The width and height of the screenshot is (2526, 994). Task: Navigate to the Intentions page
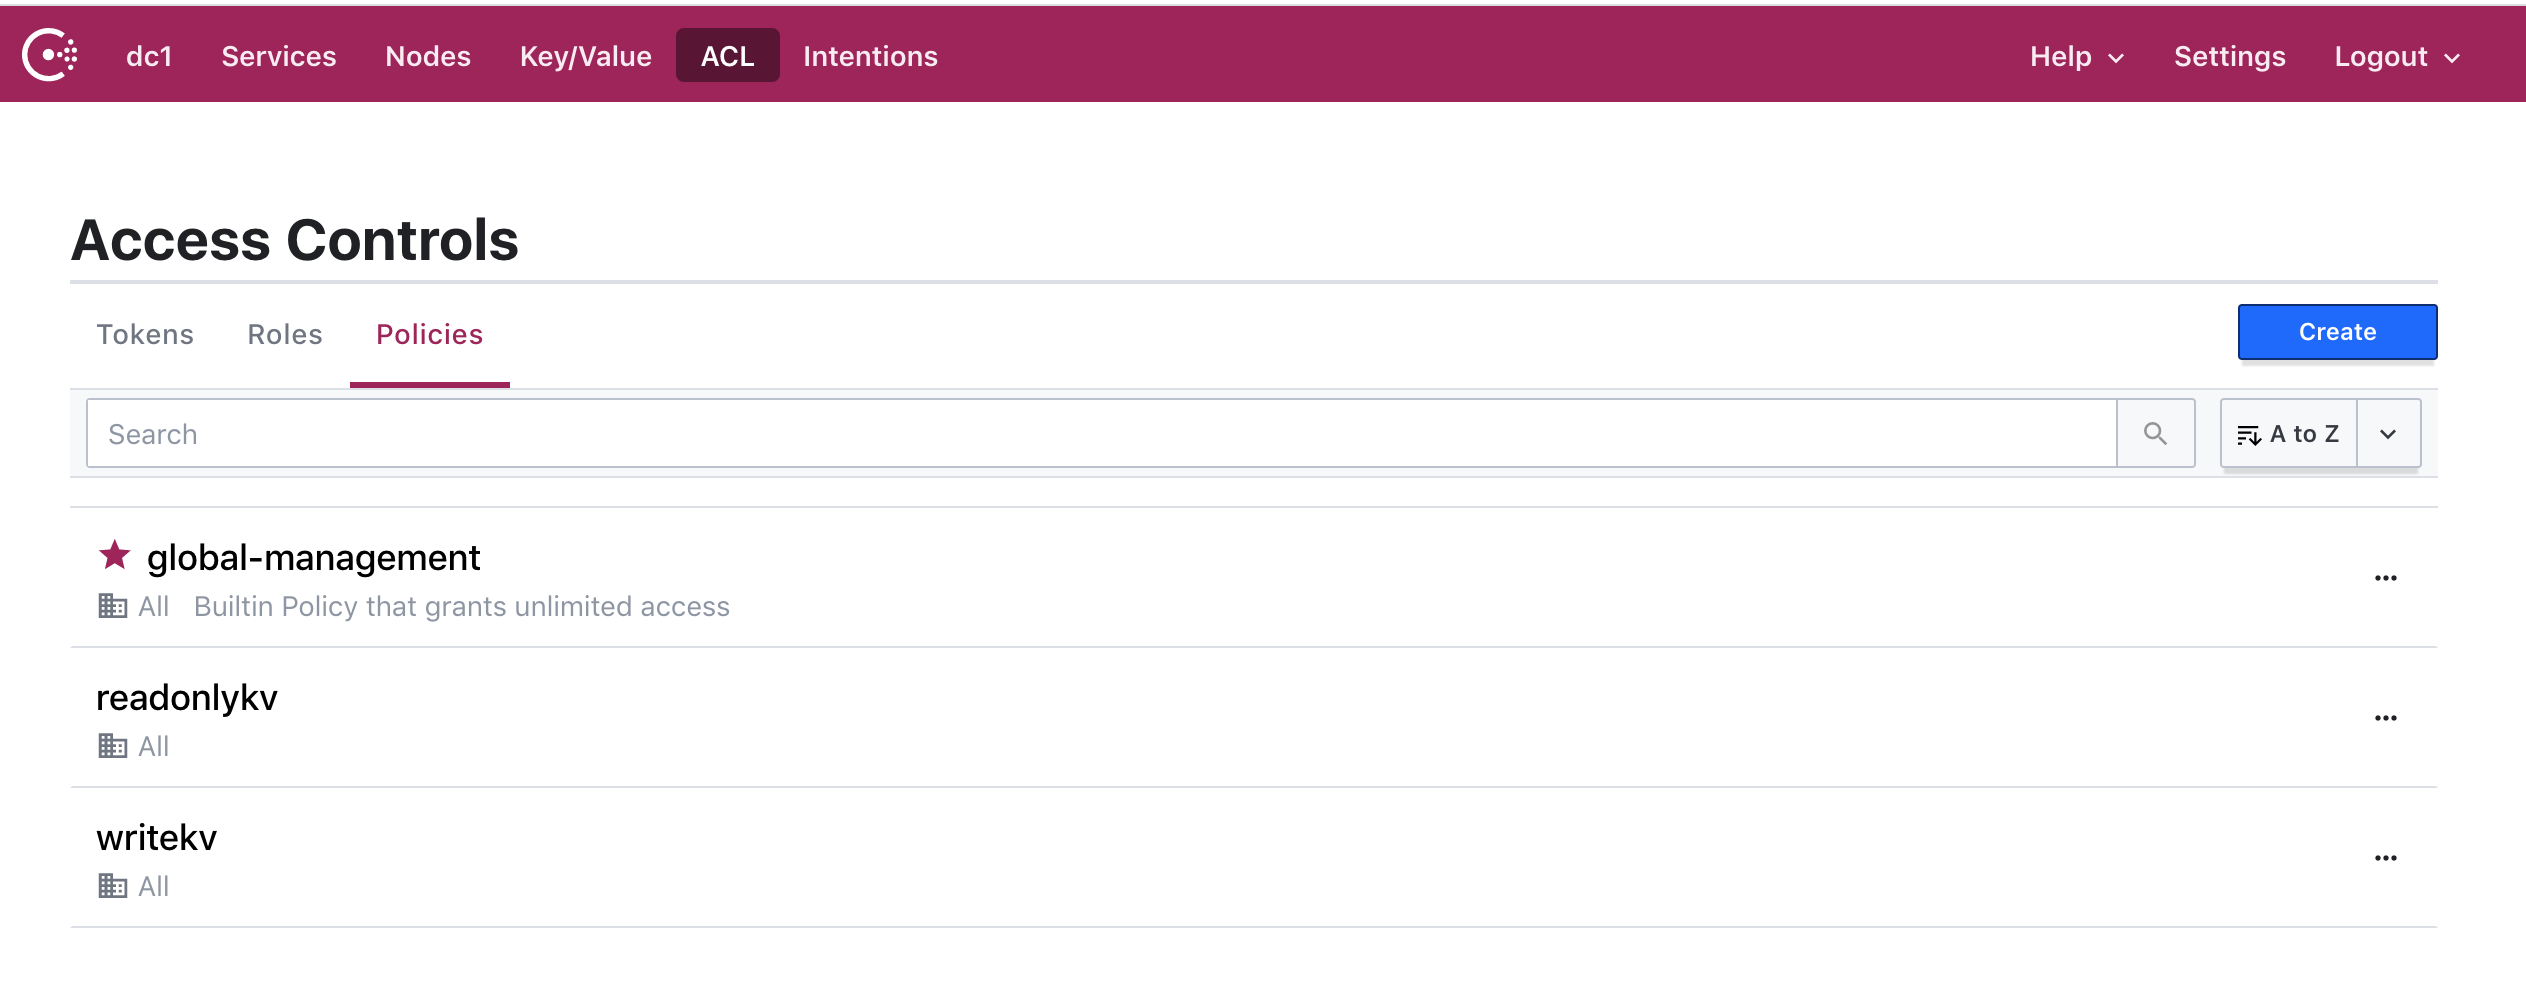[870, 57]
